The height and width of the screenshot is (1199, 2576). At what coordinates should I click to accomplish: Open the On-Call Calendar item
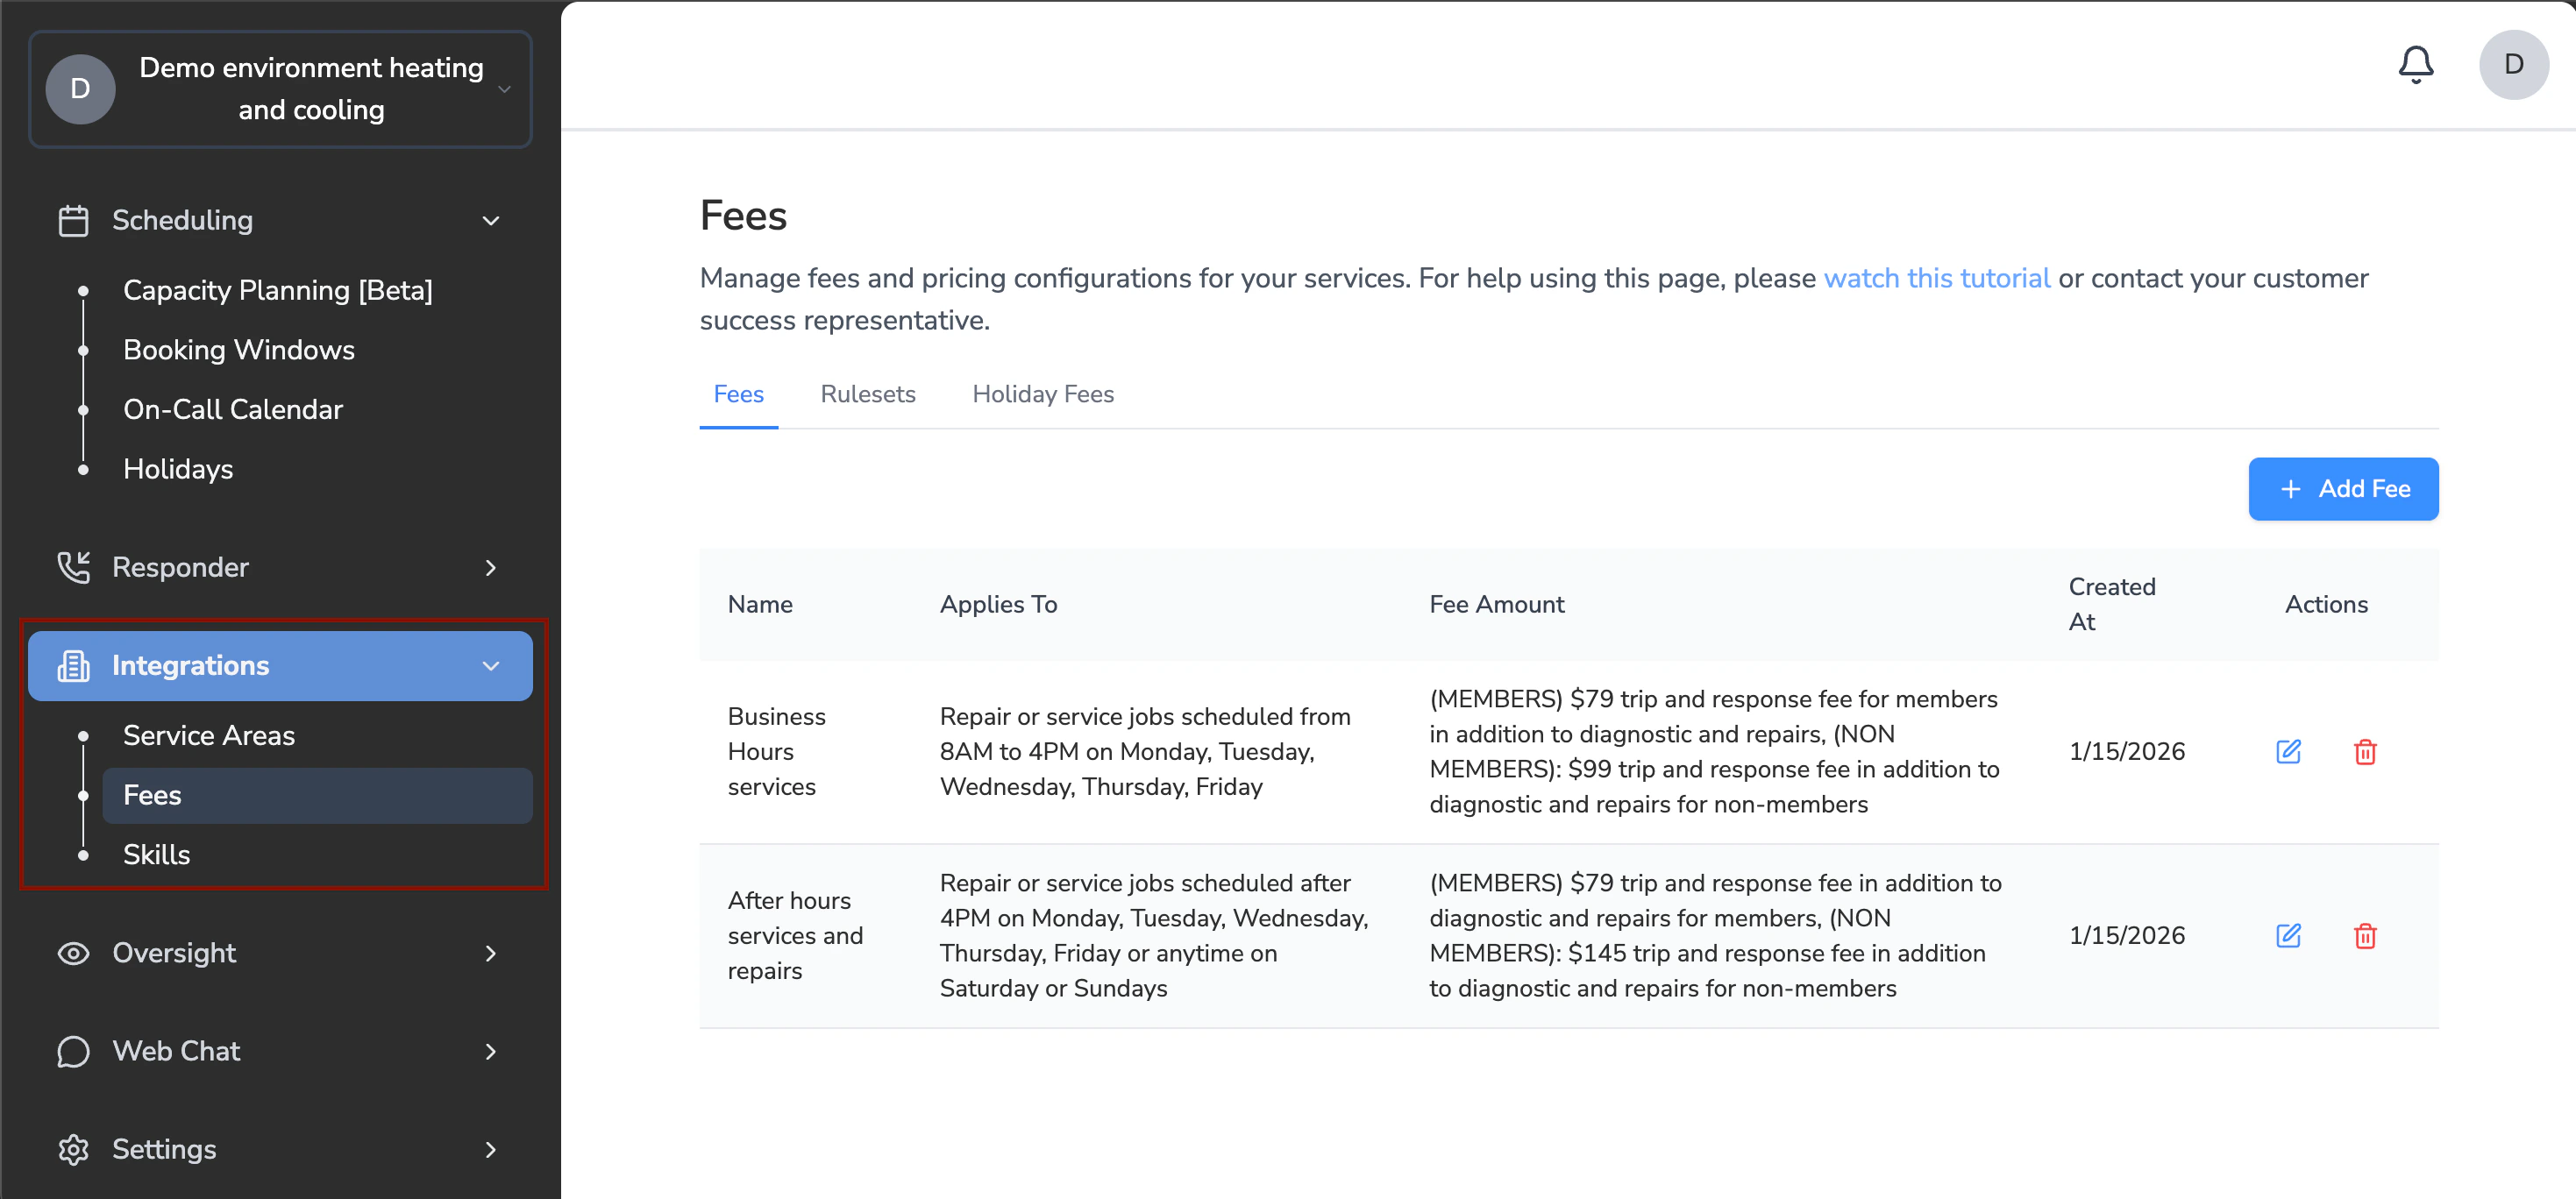pos(232,409)
